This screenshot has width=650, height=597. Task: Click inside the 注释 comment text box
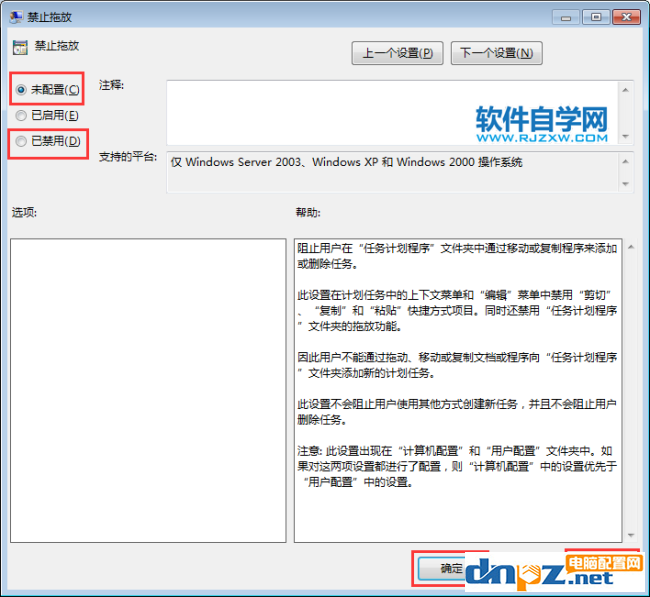[x=392, y=113]
